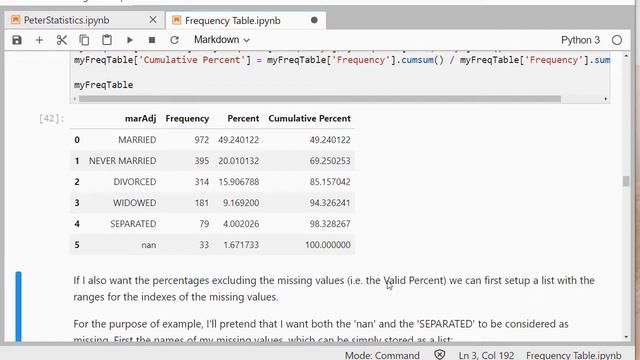Click 'Mode: Command' in the status bar
The image size is (640, 360).
click(x=382, y=355)
